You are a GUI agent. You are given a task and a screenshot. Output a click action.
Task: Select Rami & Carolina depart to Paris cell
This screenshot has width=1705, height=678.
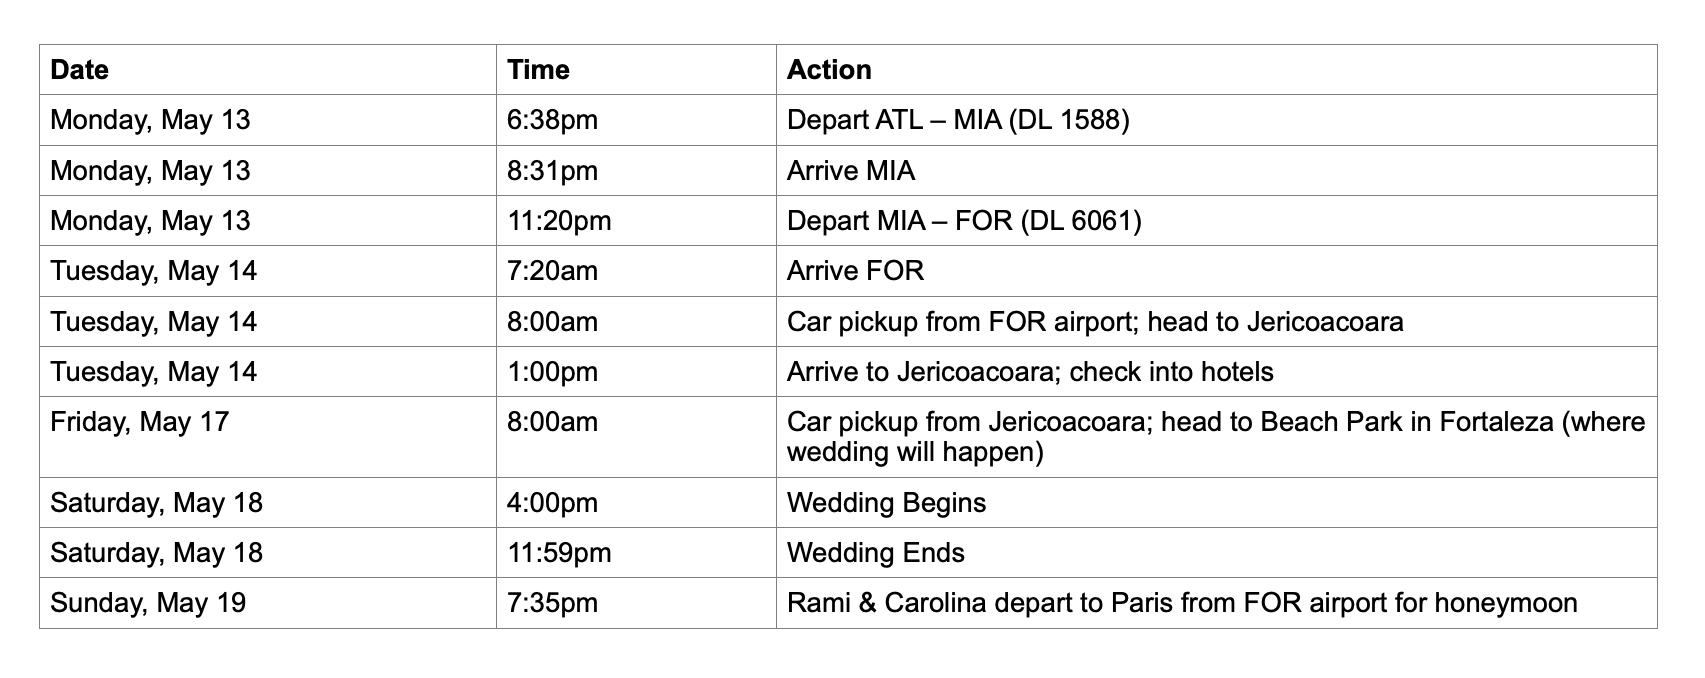(1216, 603)
